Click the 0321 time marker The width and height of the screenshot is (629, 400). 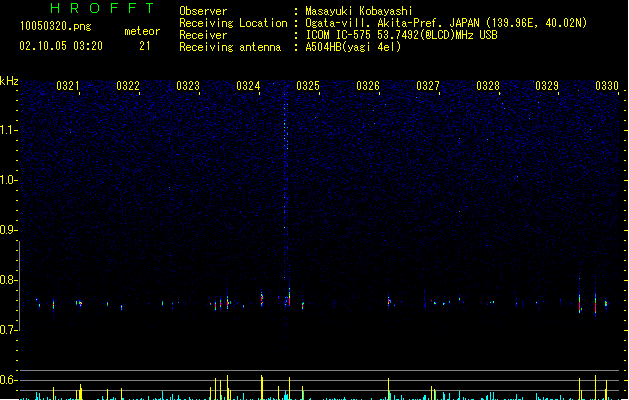tap(68, 86)
